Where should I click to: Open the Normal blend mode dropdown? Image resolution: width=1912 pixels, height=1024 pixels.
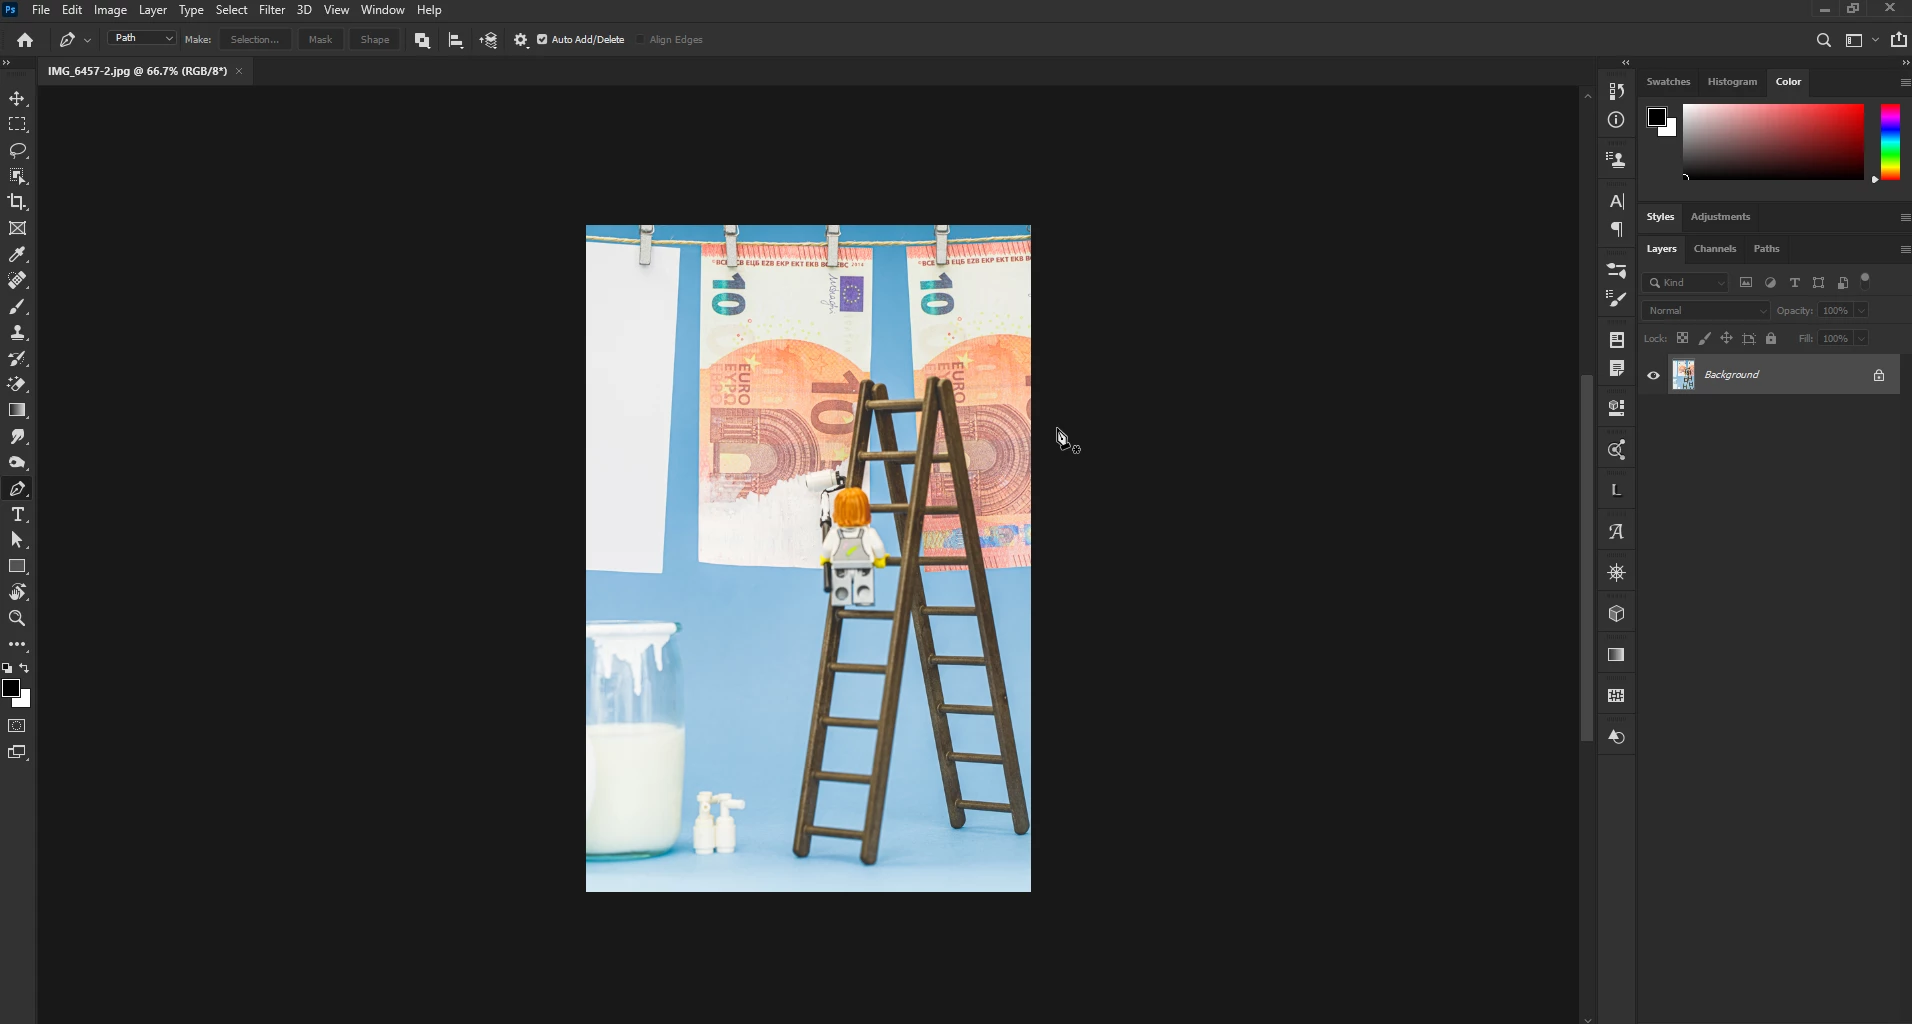1706,311
